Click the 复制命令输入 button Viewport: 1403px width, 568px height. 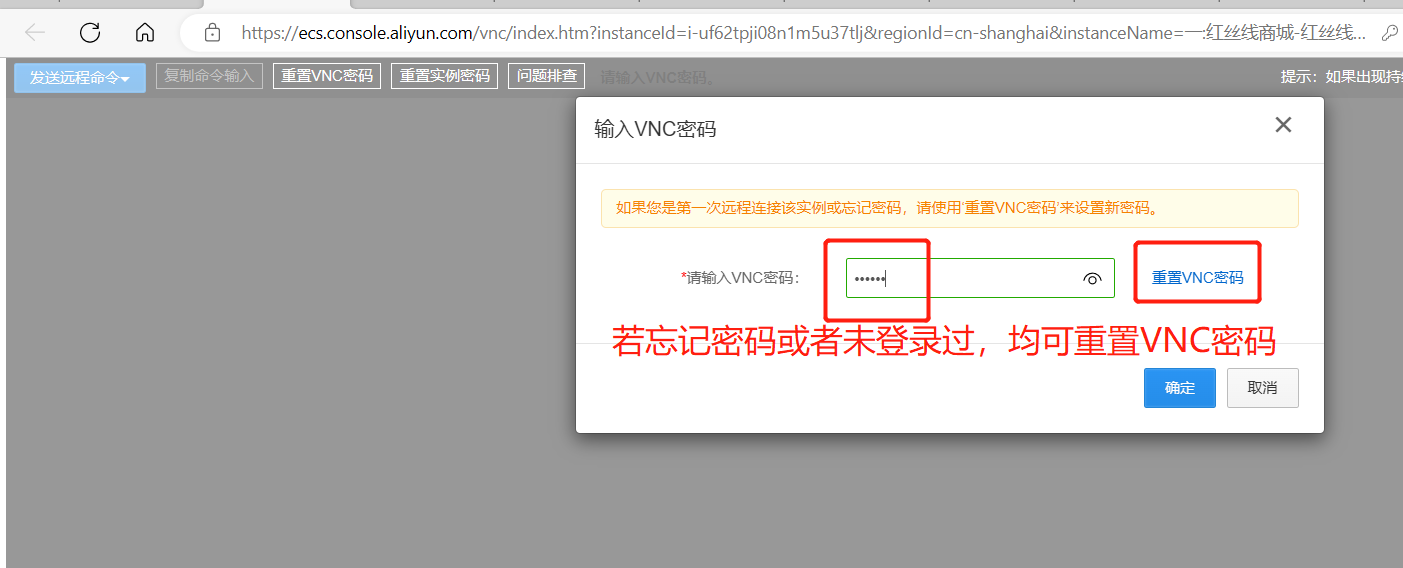tap(209, 76)
